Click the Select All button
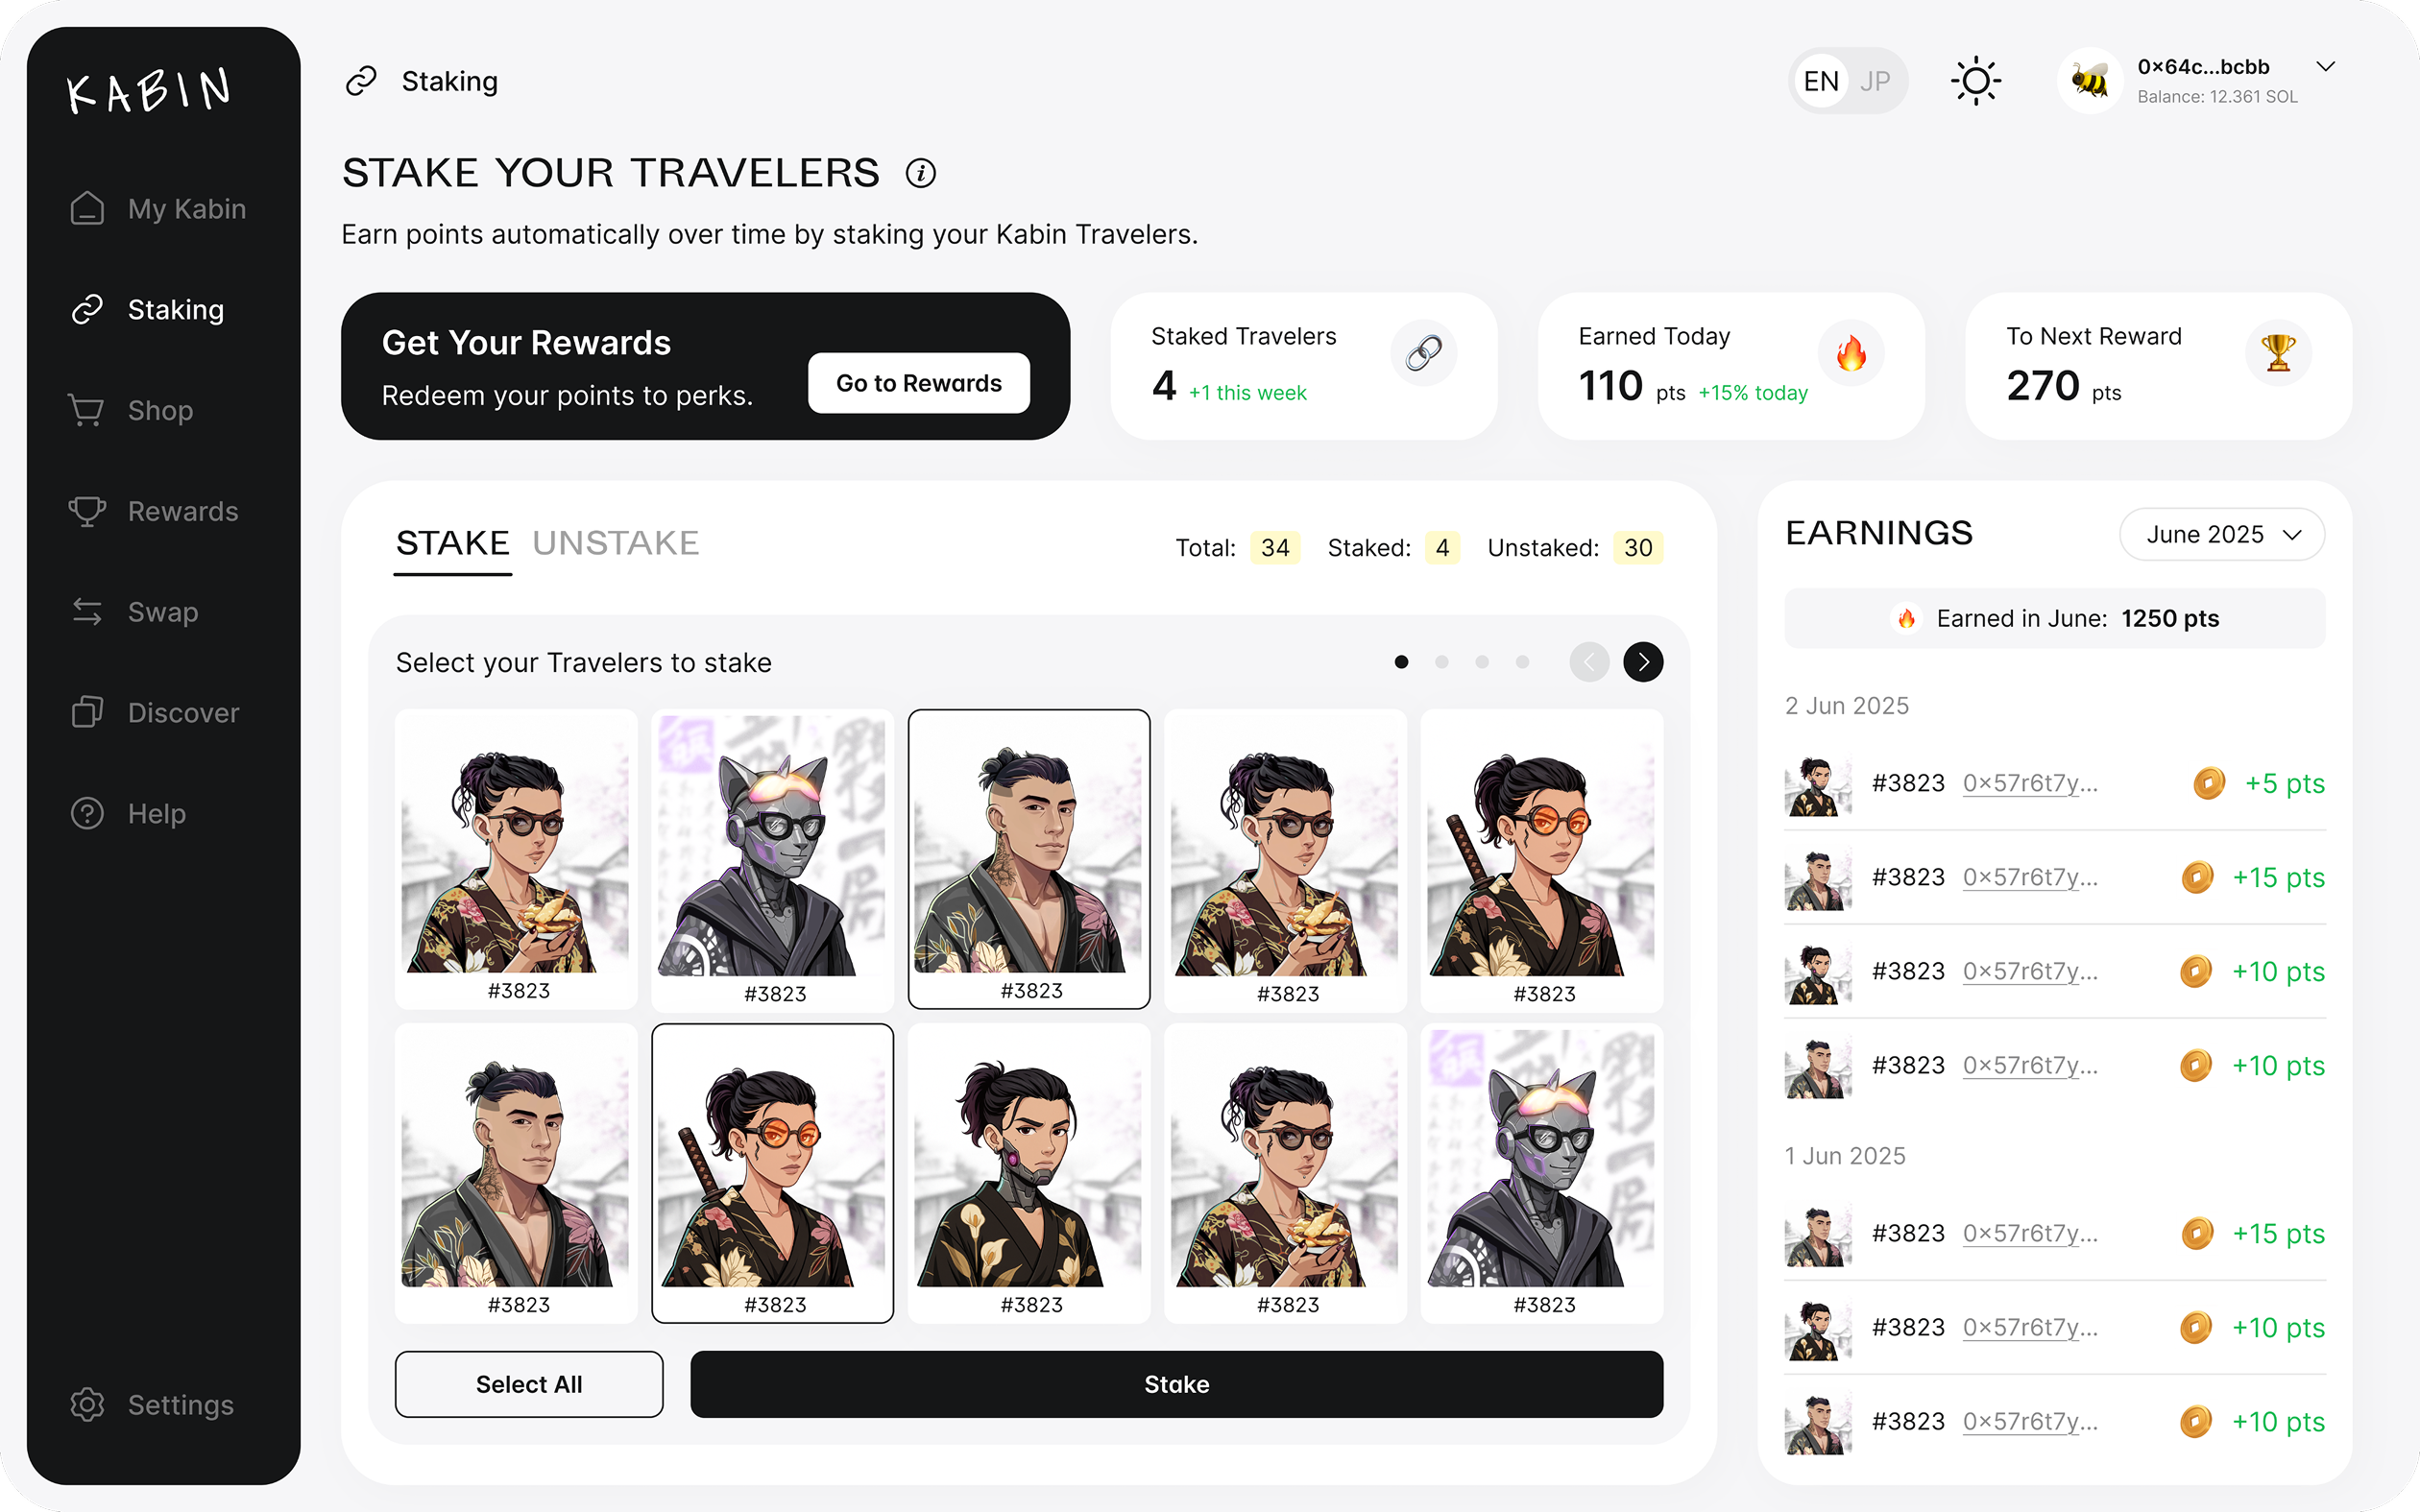 (x=529, y=1384)
